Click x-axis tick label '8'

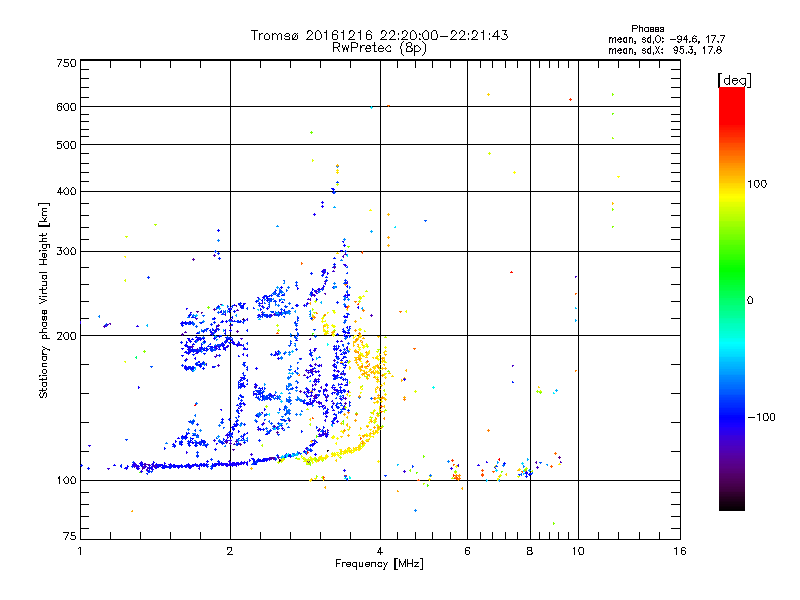click(530, 551)
